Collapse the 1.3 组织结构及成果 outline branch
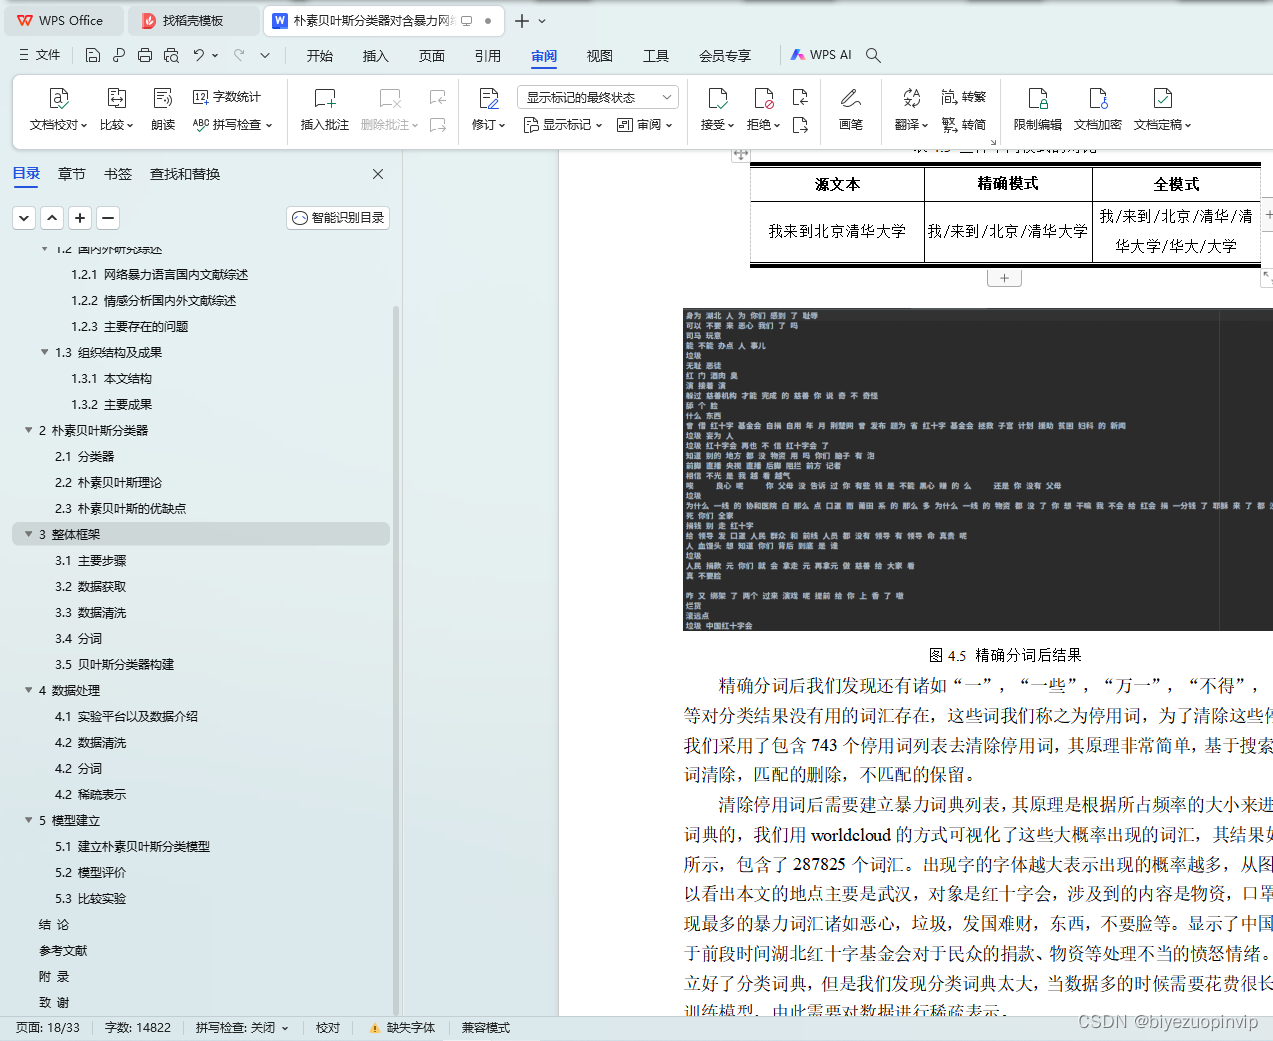This screenshot has width=1273, height=1041. pos(44,352)
